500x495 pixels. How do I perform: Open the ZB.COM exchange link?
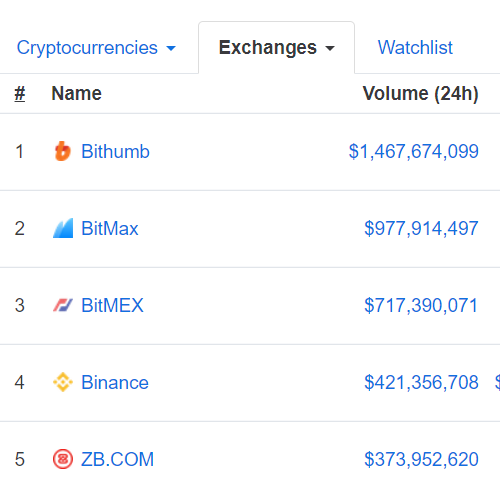click(x=118, y=459)
